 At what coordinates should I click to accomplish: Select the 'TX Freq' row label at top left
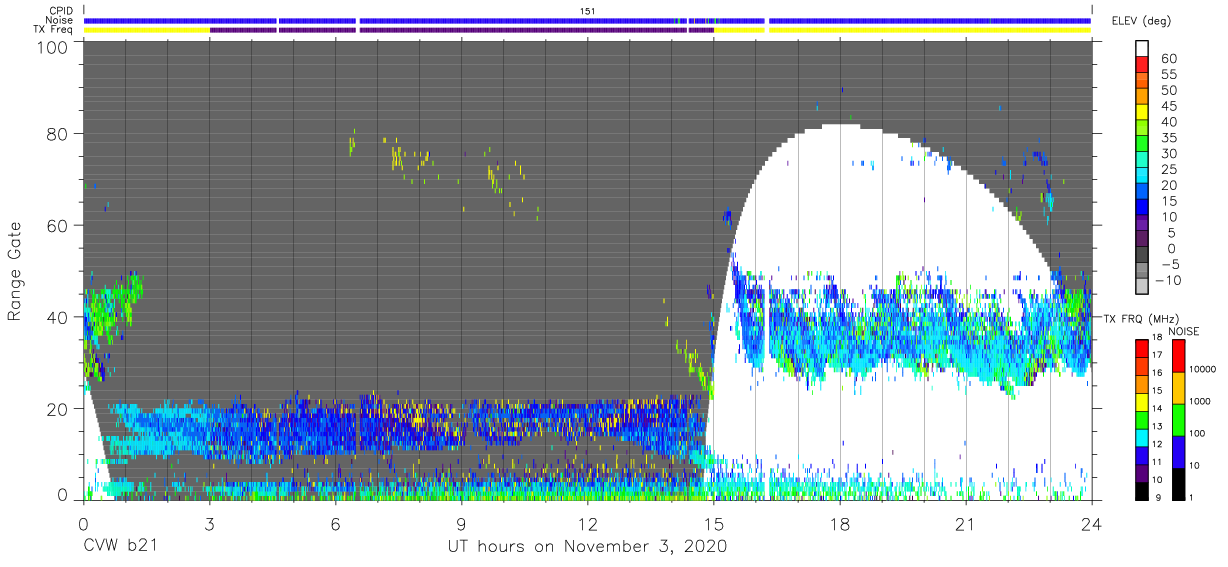pyautogui.click(x=55, y=29)
